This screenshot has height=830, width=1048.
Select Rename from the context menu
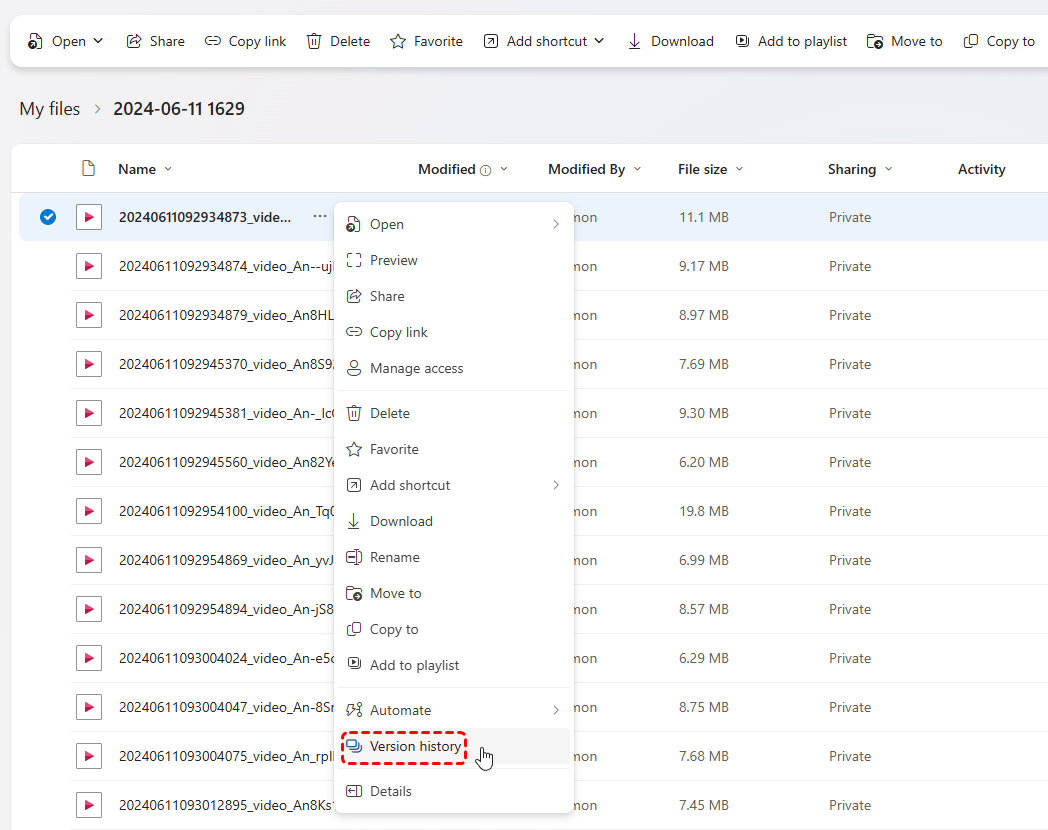(x=394, y=557)
